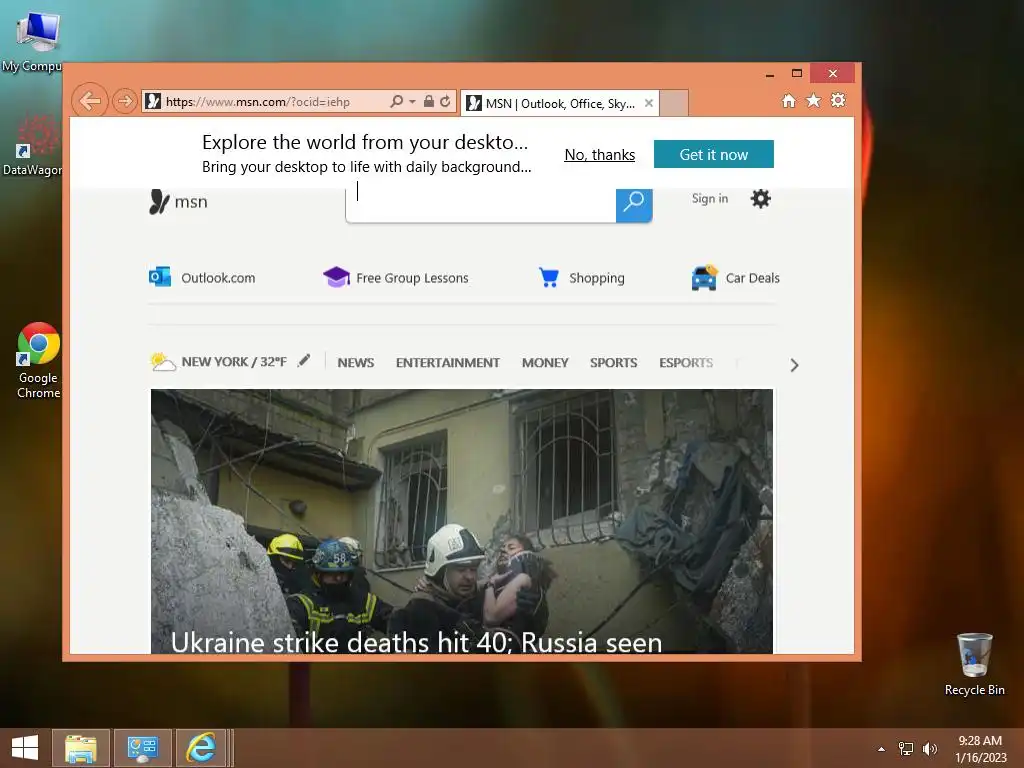Click the Free Group Lessons graduation cap icon
This screenshot has height=768, width=1024.
coord(336,277)
